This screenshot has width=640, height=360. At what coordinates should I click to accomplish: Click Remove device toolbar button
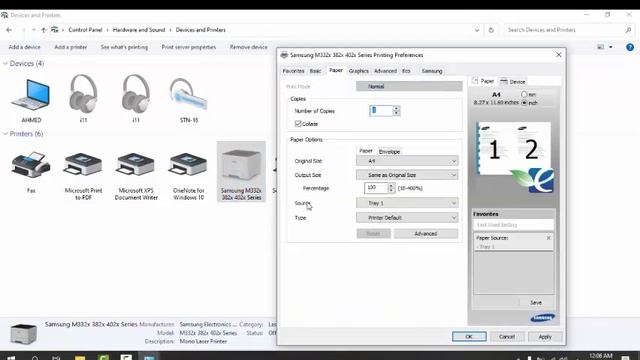[248, 47]
